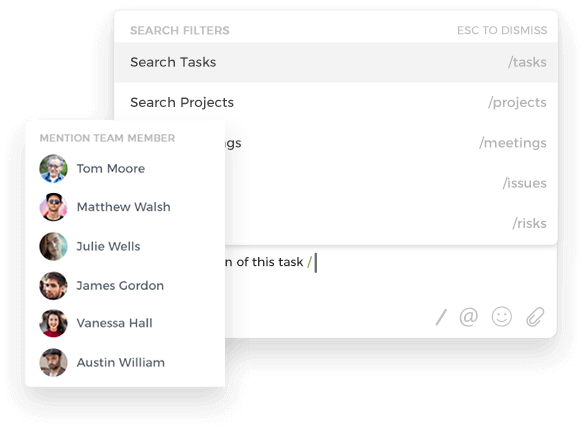Choose Julie Wells' avatar photo

click(x=53, y=246)
